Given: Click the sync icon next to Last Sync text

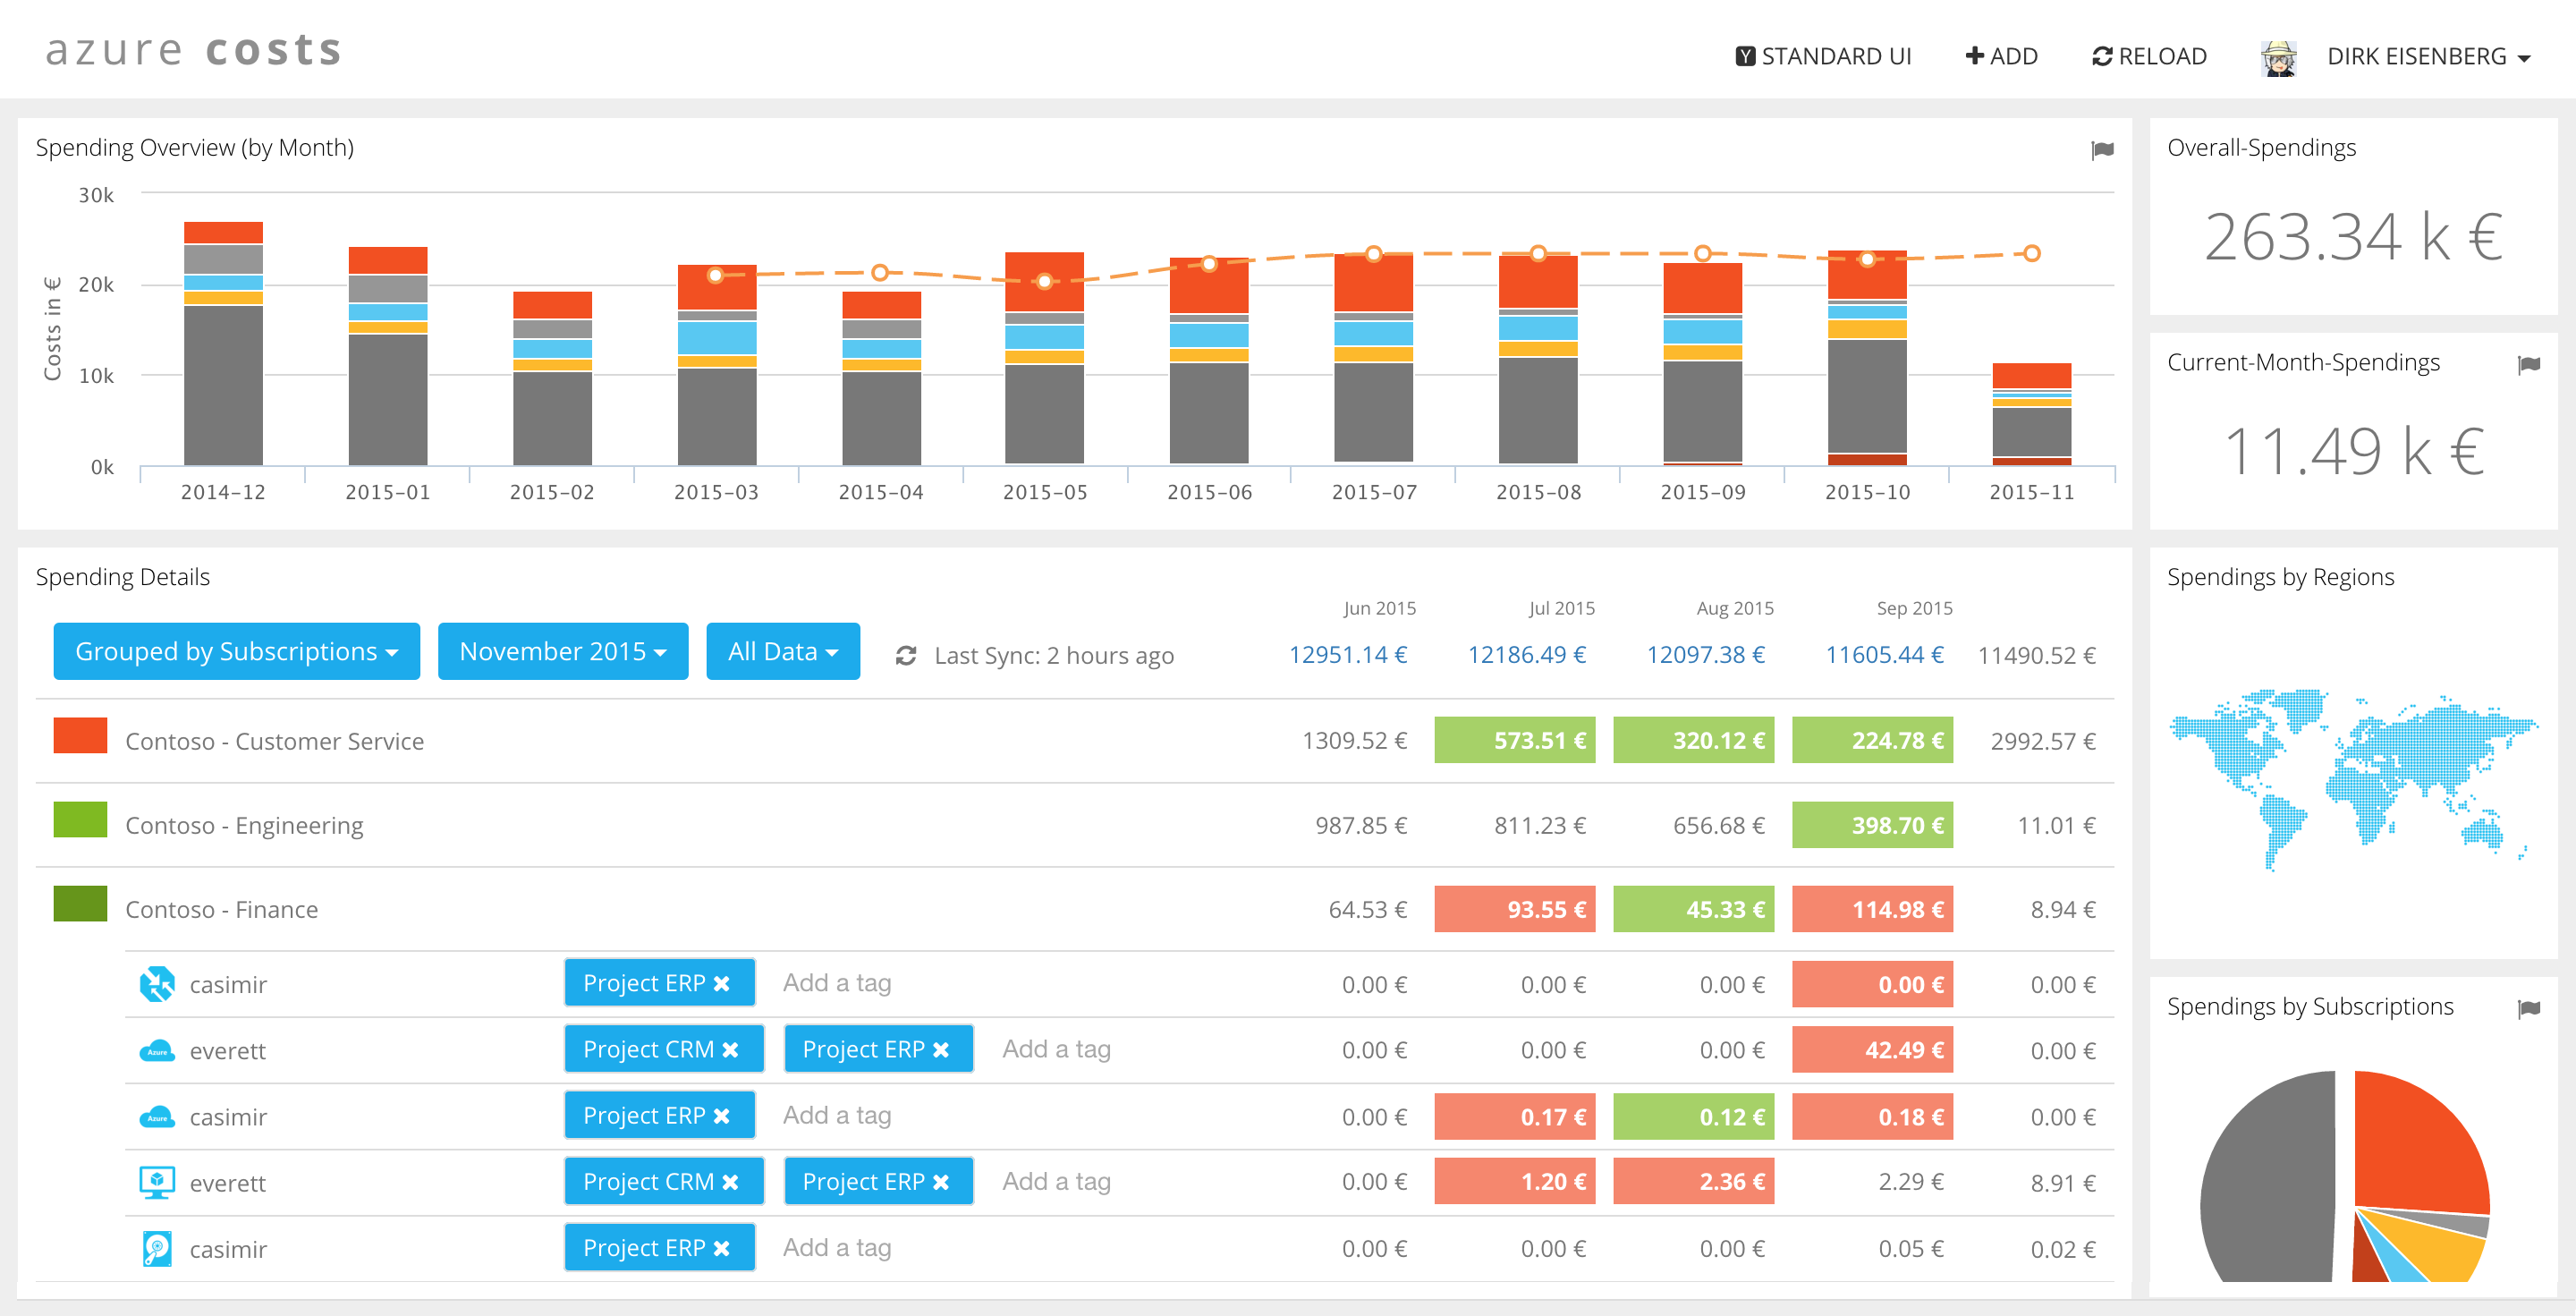Looking at the screenshot, I should 906,655.
